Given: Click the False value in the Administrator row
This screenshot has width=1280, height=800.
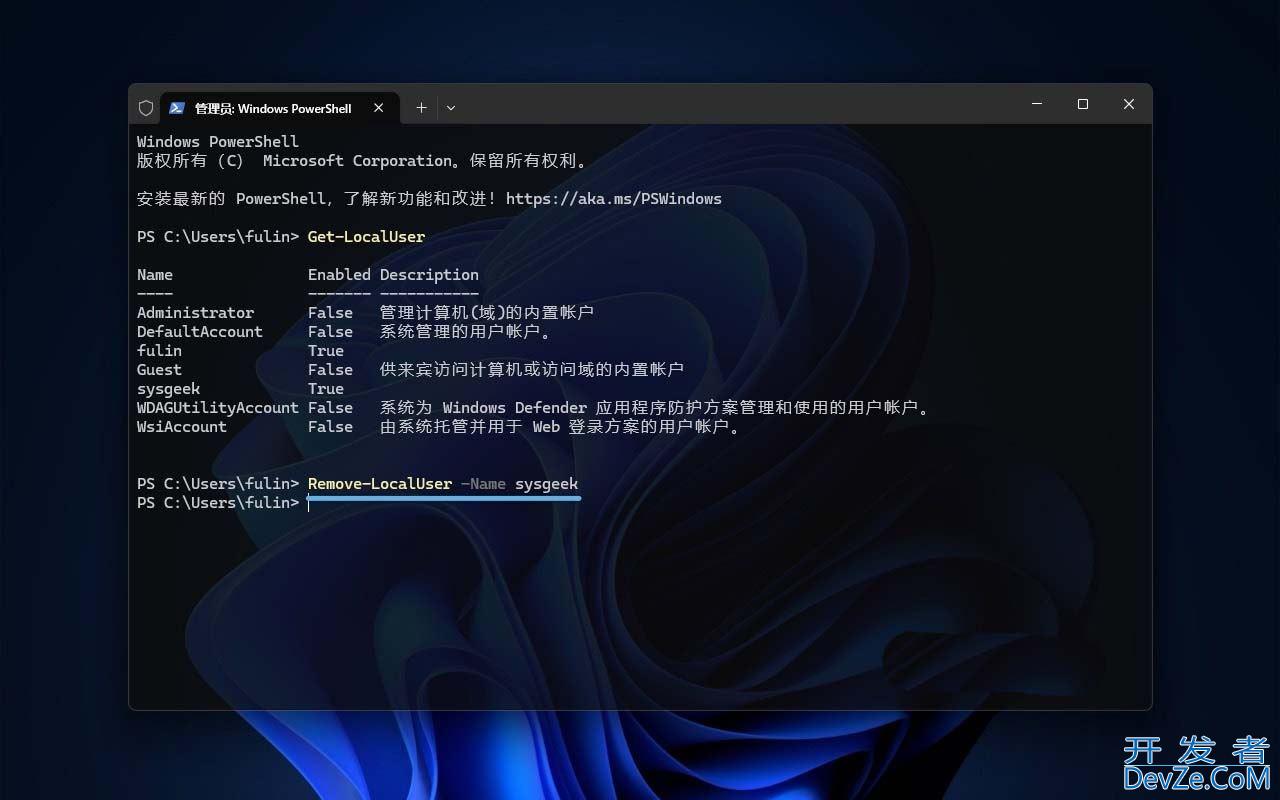Looking at the screenshot, I should (331, 312).
